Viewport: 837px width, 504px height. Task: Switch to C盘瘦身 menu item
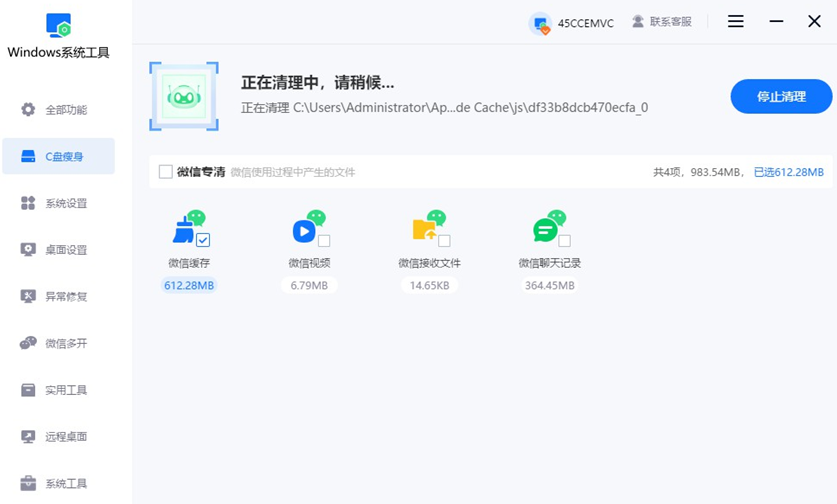[59, 156]
